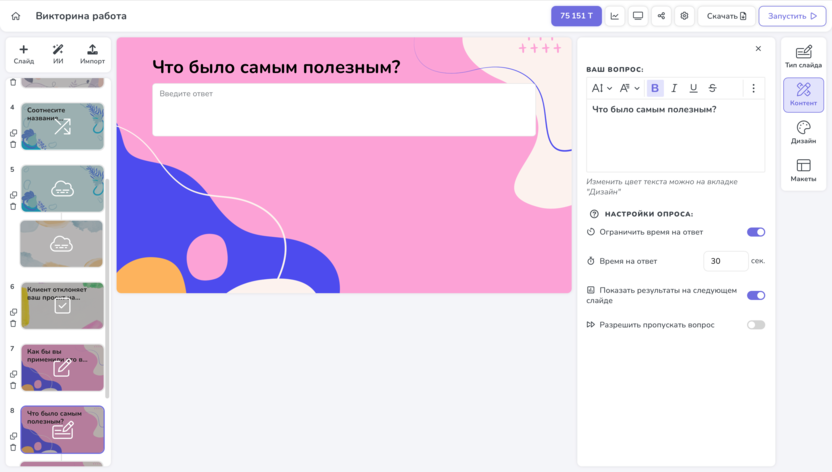Viewport: 832px width, 472px height.
Task: Click the presentation screen icon
Action: pos(638,16)
